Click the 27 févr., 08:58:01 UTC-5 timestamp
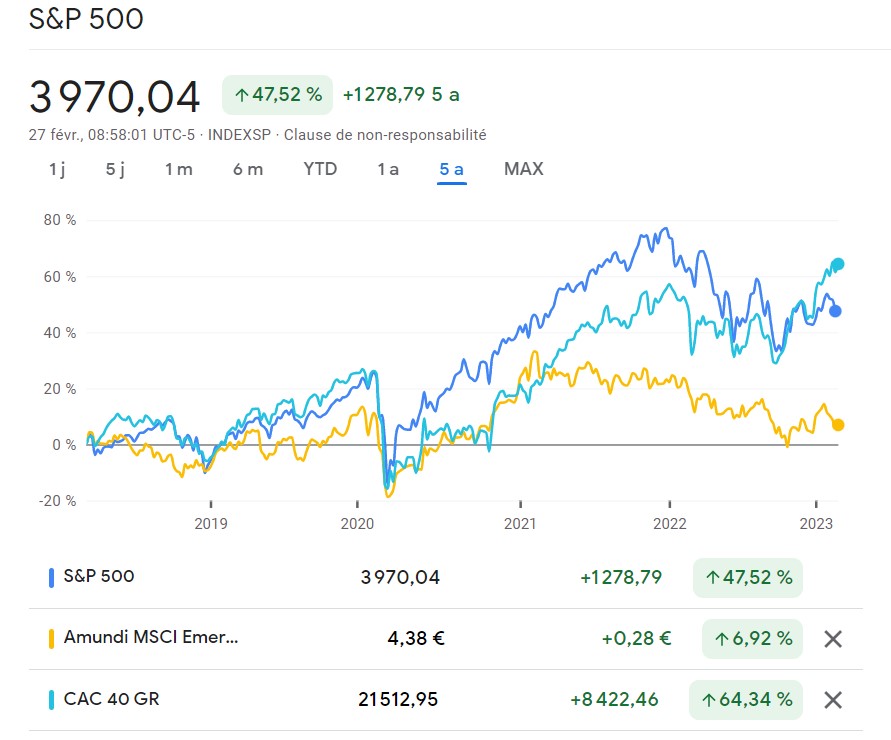 tap(112, 135)
